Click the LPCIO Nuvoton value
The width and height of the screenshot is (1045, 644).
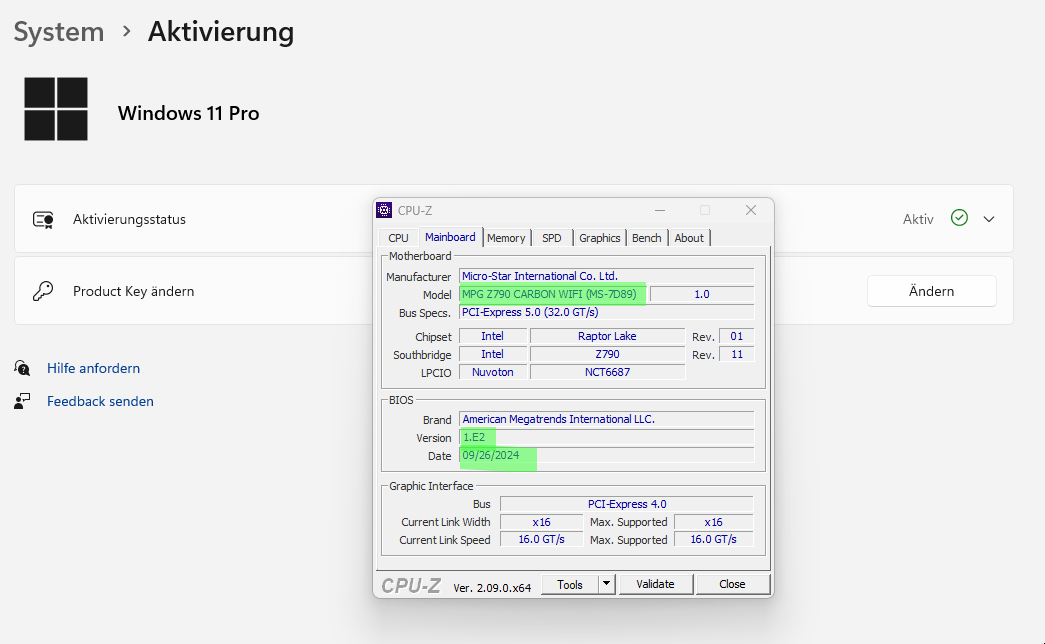pos(493,372)
